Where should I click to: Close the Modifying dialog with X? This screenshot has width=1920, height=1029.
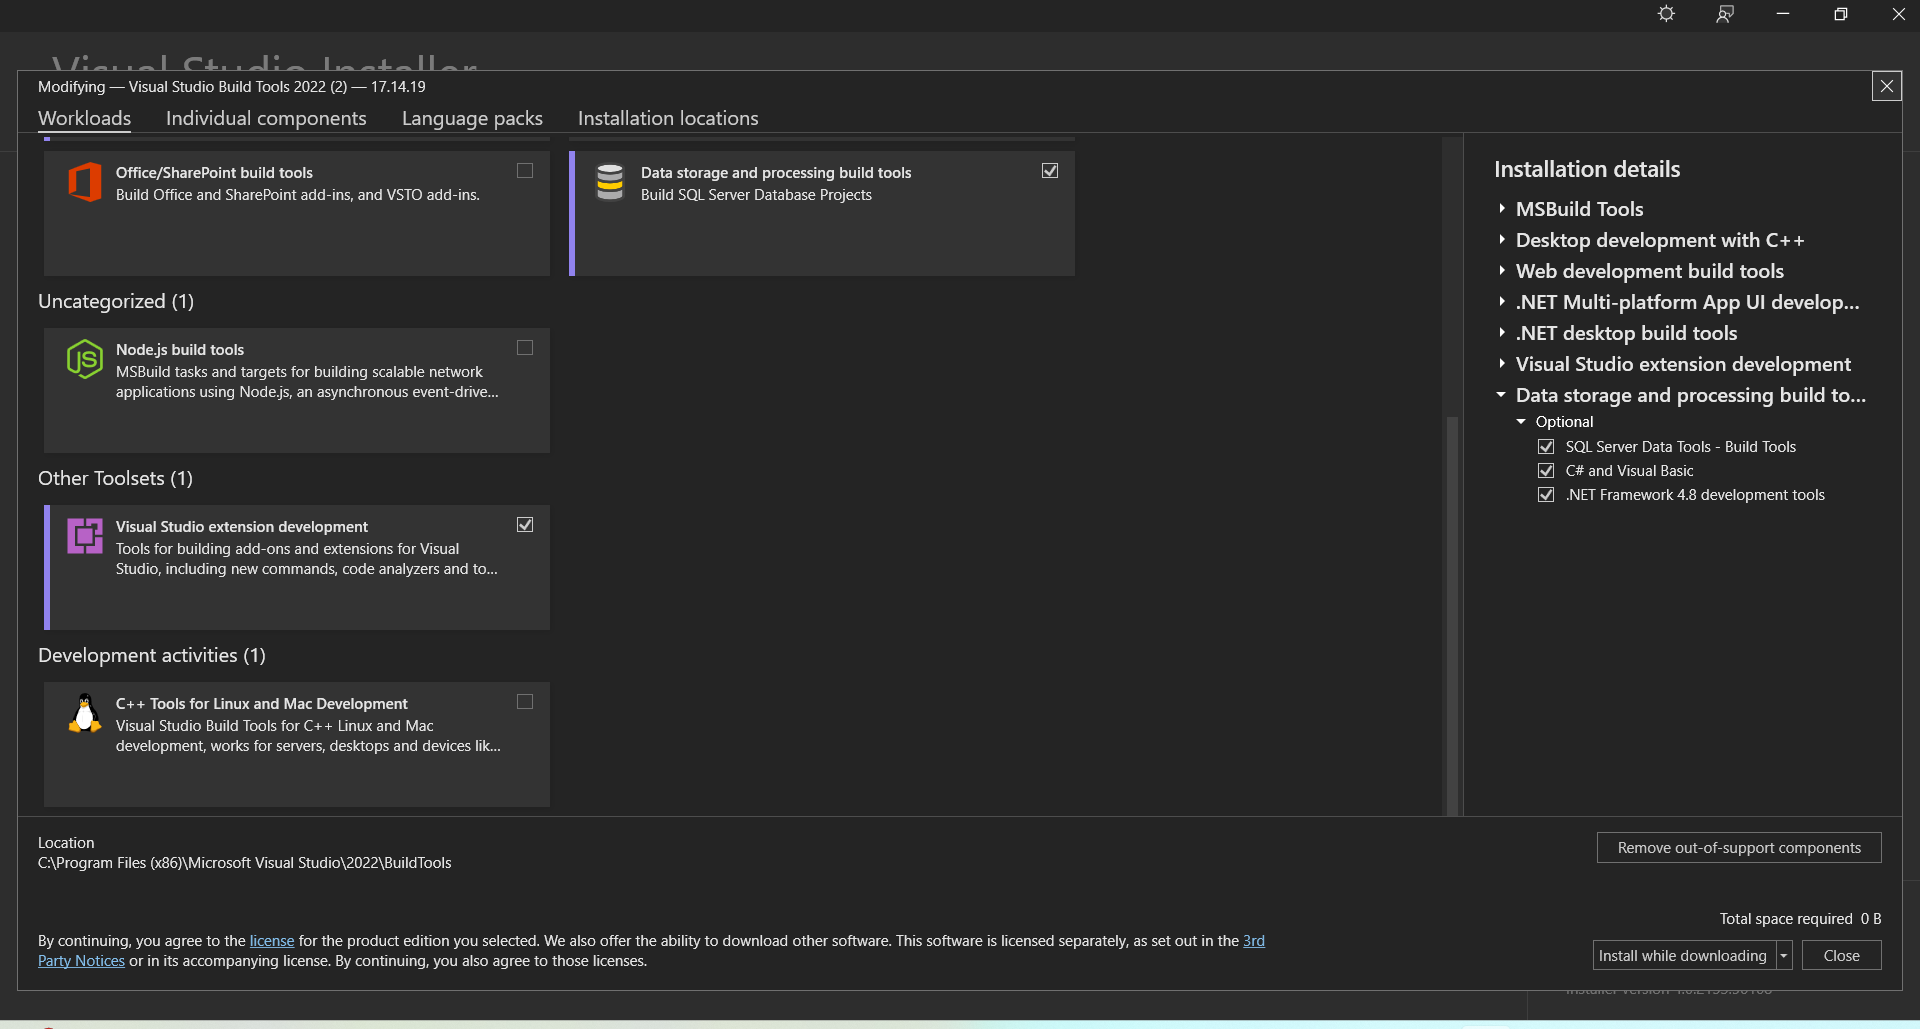[x=1887, y=86]
